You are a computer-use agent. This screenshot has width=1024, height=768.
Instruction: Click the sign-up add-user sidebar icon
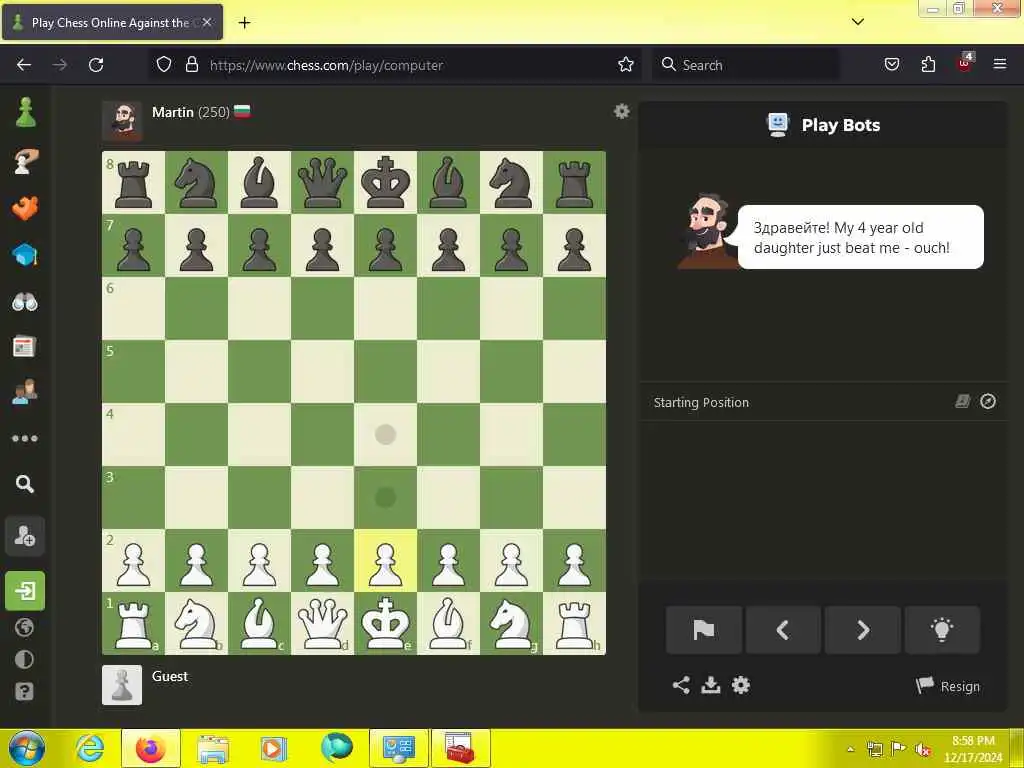click(25, 536)
